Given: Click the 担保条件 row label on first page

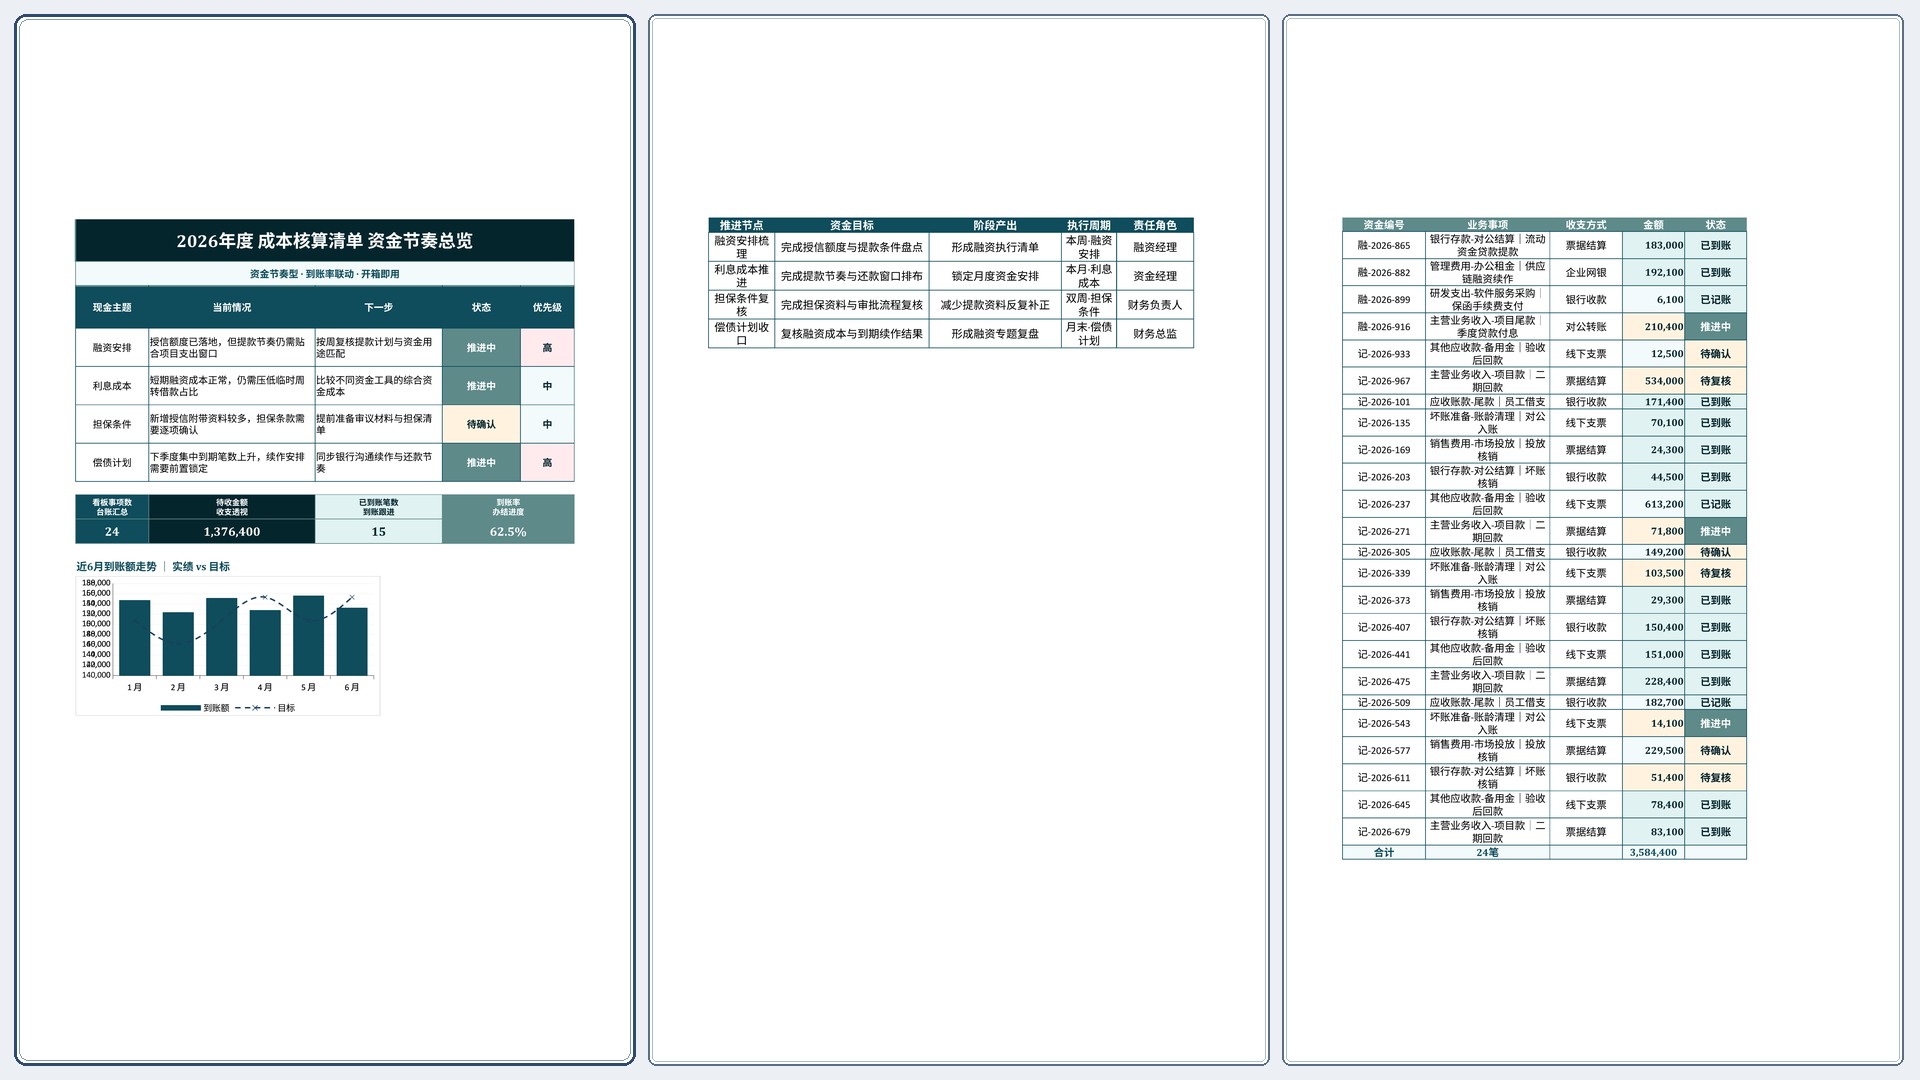Looking at the screenshot, I should click(x=112, y=424).
